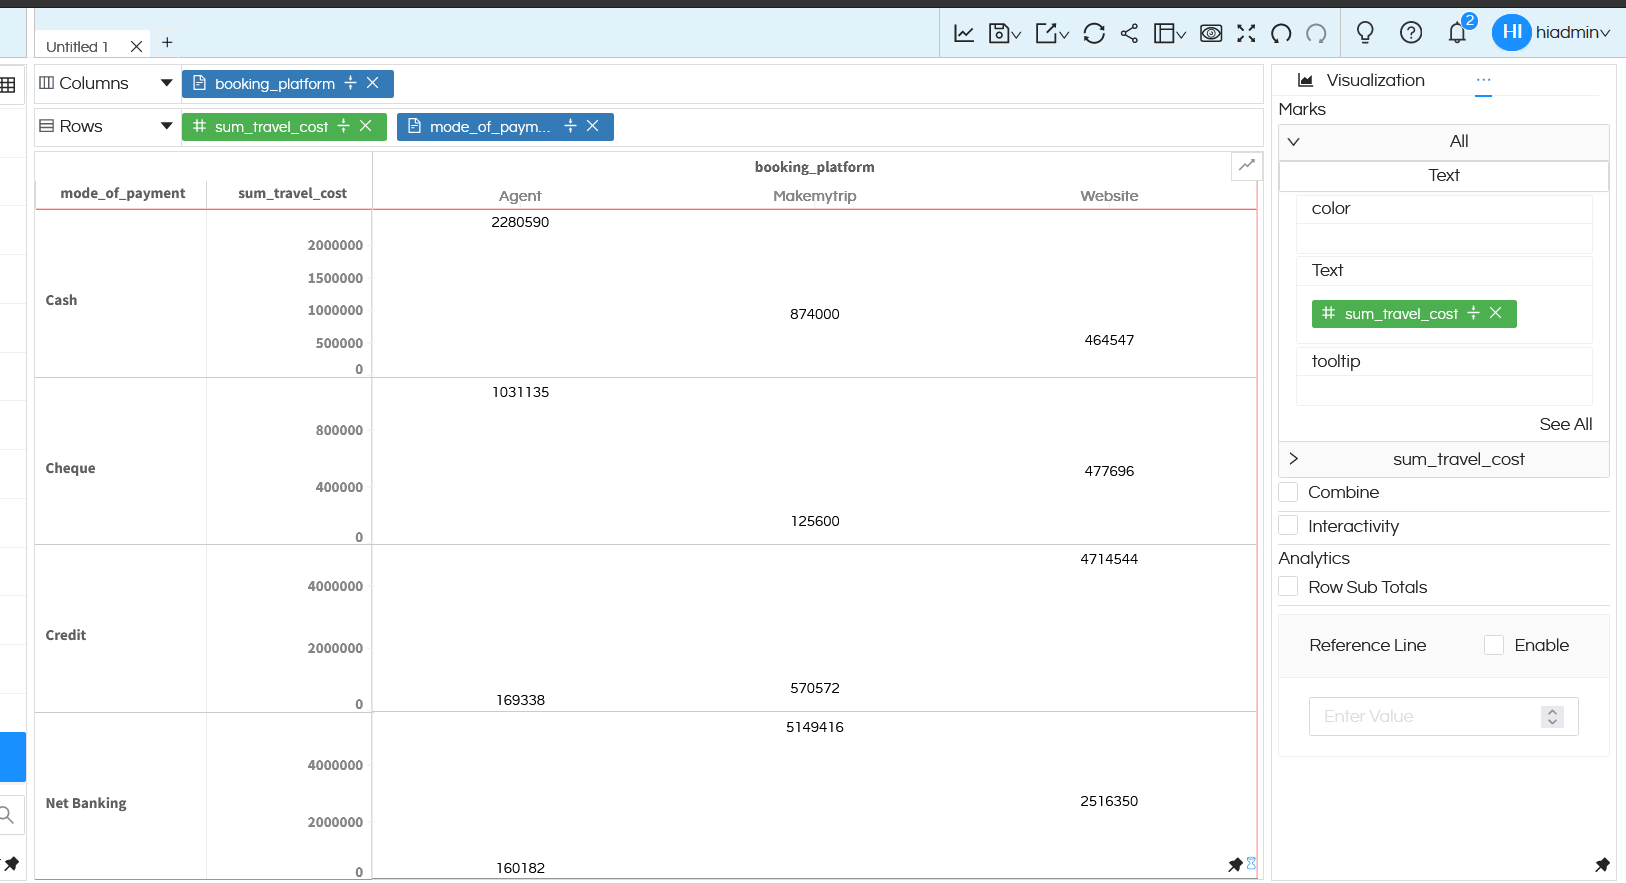The height and width of the screenshot is (883, 1626).
Task: Click the trend chart icon above Website column
Action: click(x=1247, y=165)
